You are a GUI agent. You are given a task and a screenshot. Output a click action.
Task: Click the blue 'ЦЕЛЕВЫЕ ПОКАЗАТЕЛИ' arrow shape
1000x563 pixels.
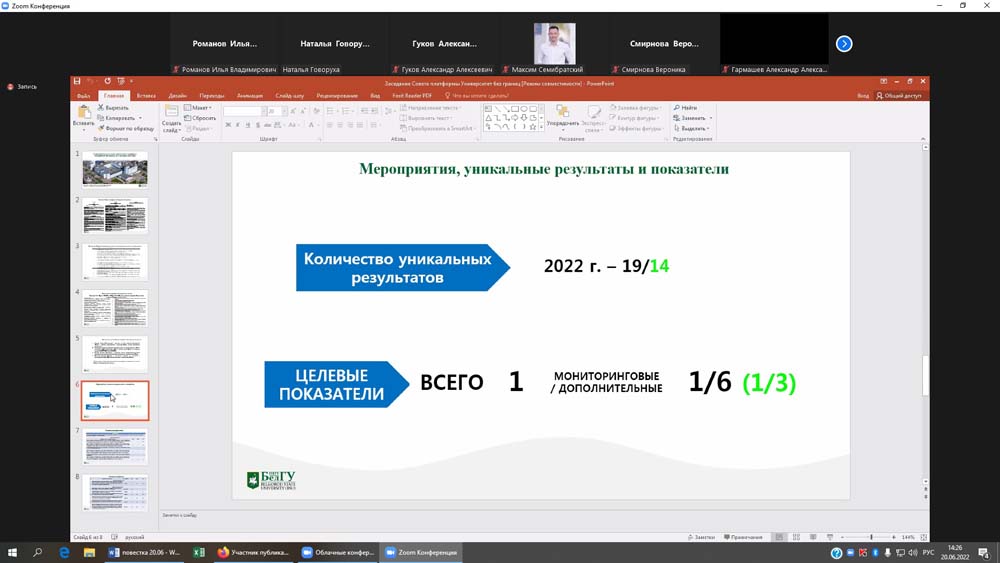(x=336, y=384)
